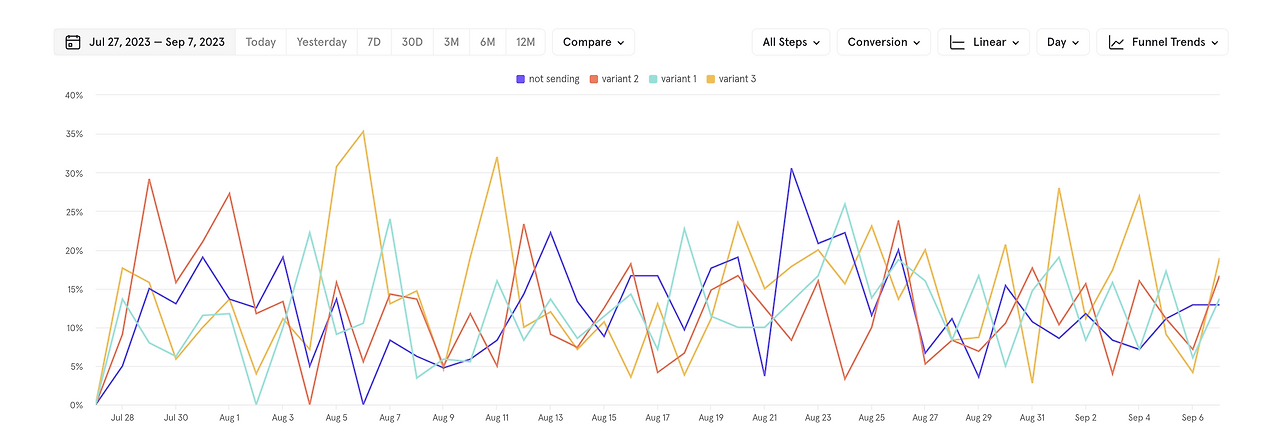Expand the Linear scale chevron
This screenshot has height=443, width=1280.
pos(1015,43)
